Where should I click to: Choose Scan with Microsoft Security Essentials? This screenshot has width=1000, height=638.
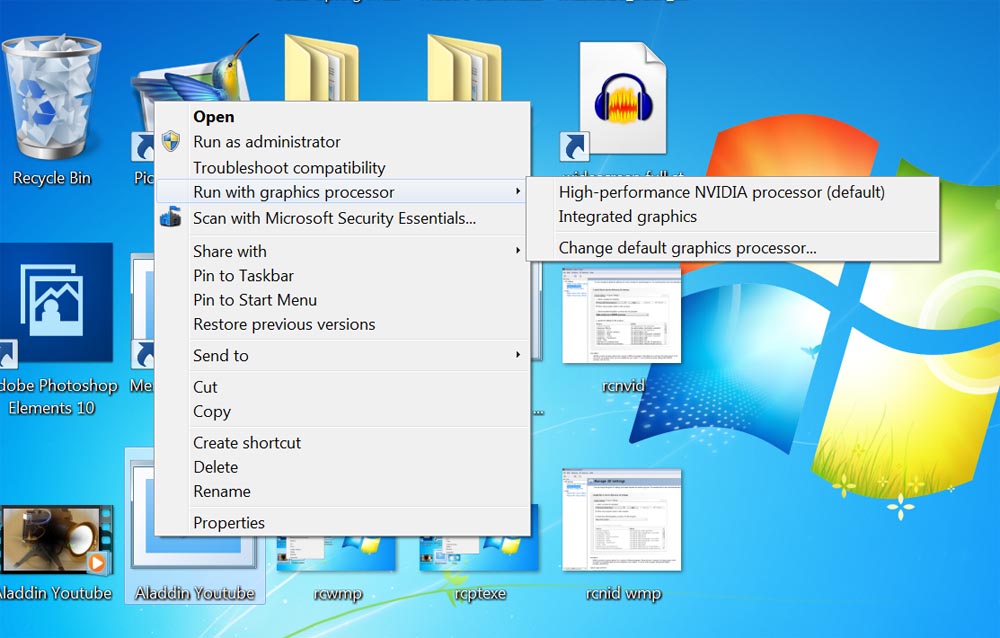(342, 218)
